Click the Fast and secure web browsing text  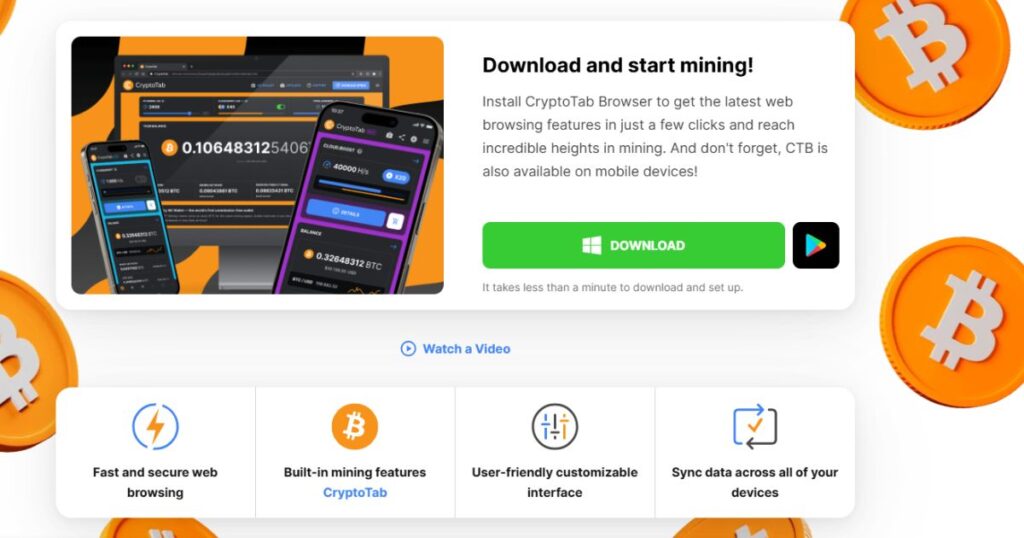[155, 482]
